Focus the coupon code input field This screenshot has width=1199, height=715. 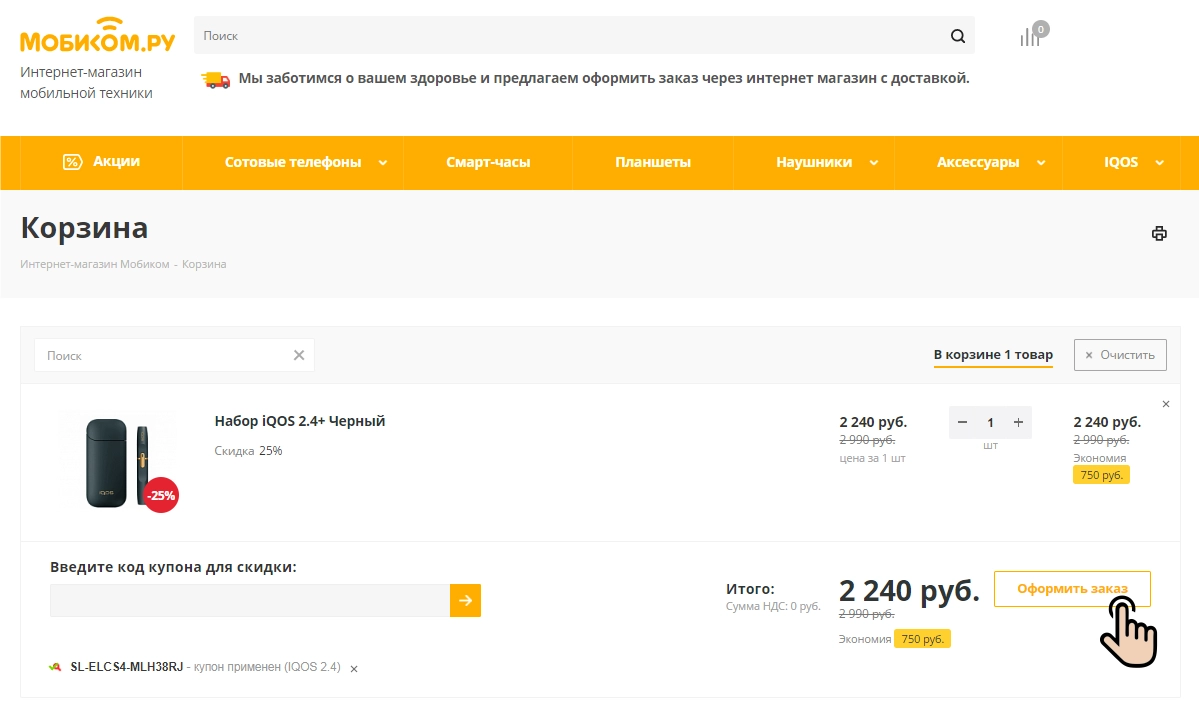[250, 600]
